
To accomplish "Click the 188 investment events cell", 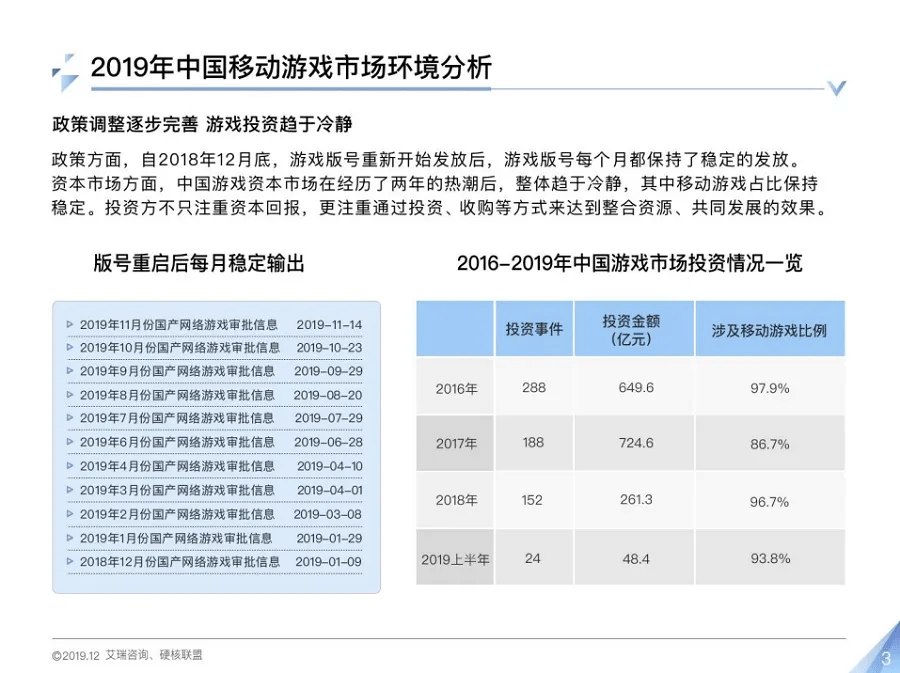I will 533,442.
